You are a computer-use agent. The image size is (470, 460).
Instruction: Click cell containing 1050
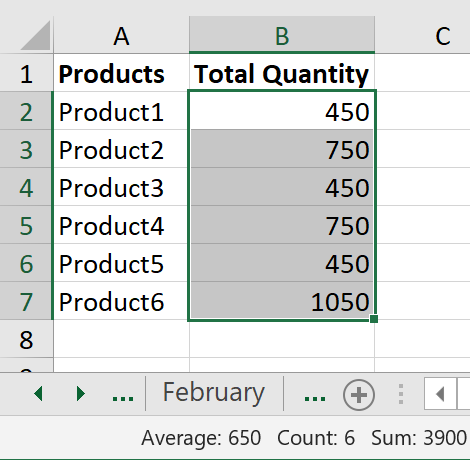pos(282,301)
